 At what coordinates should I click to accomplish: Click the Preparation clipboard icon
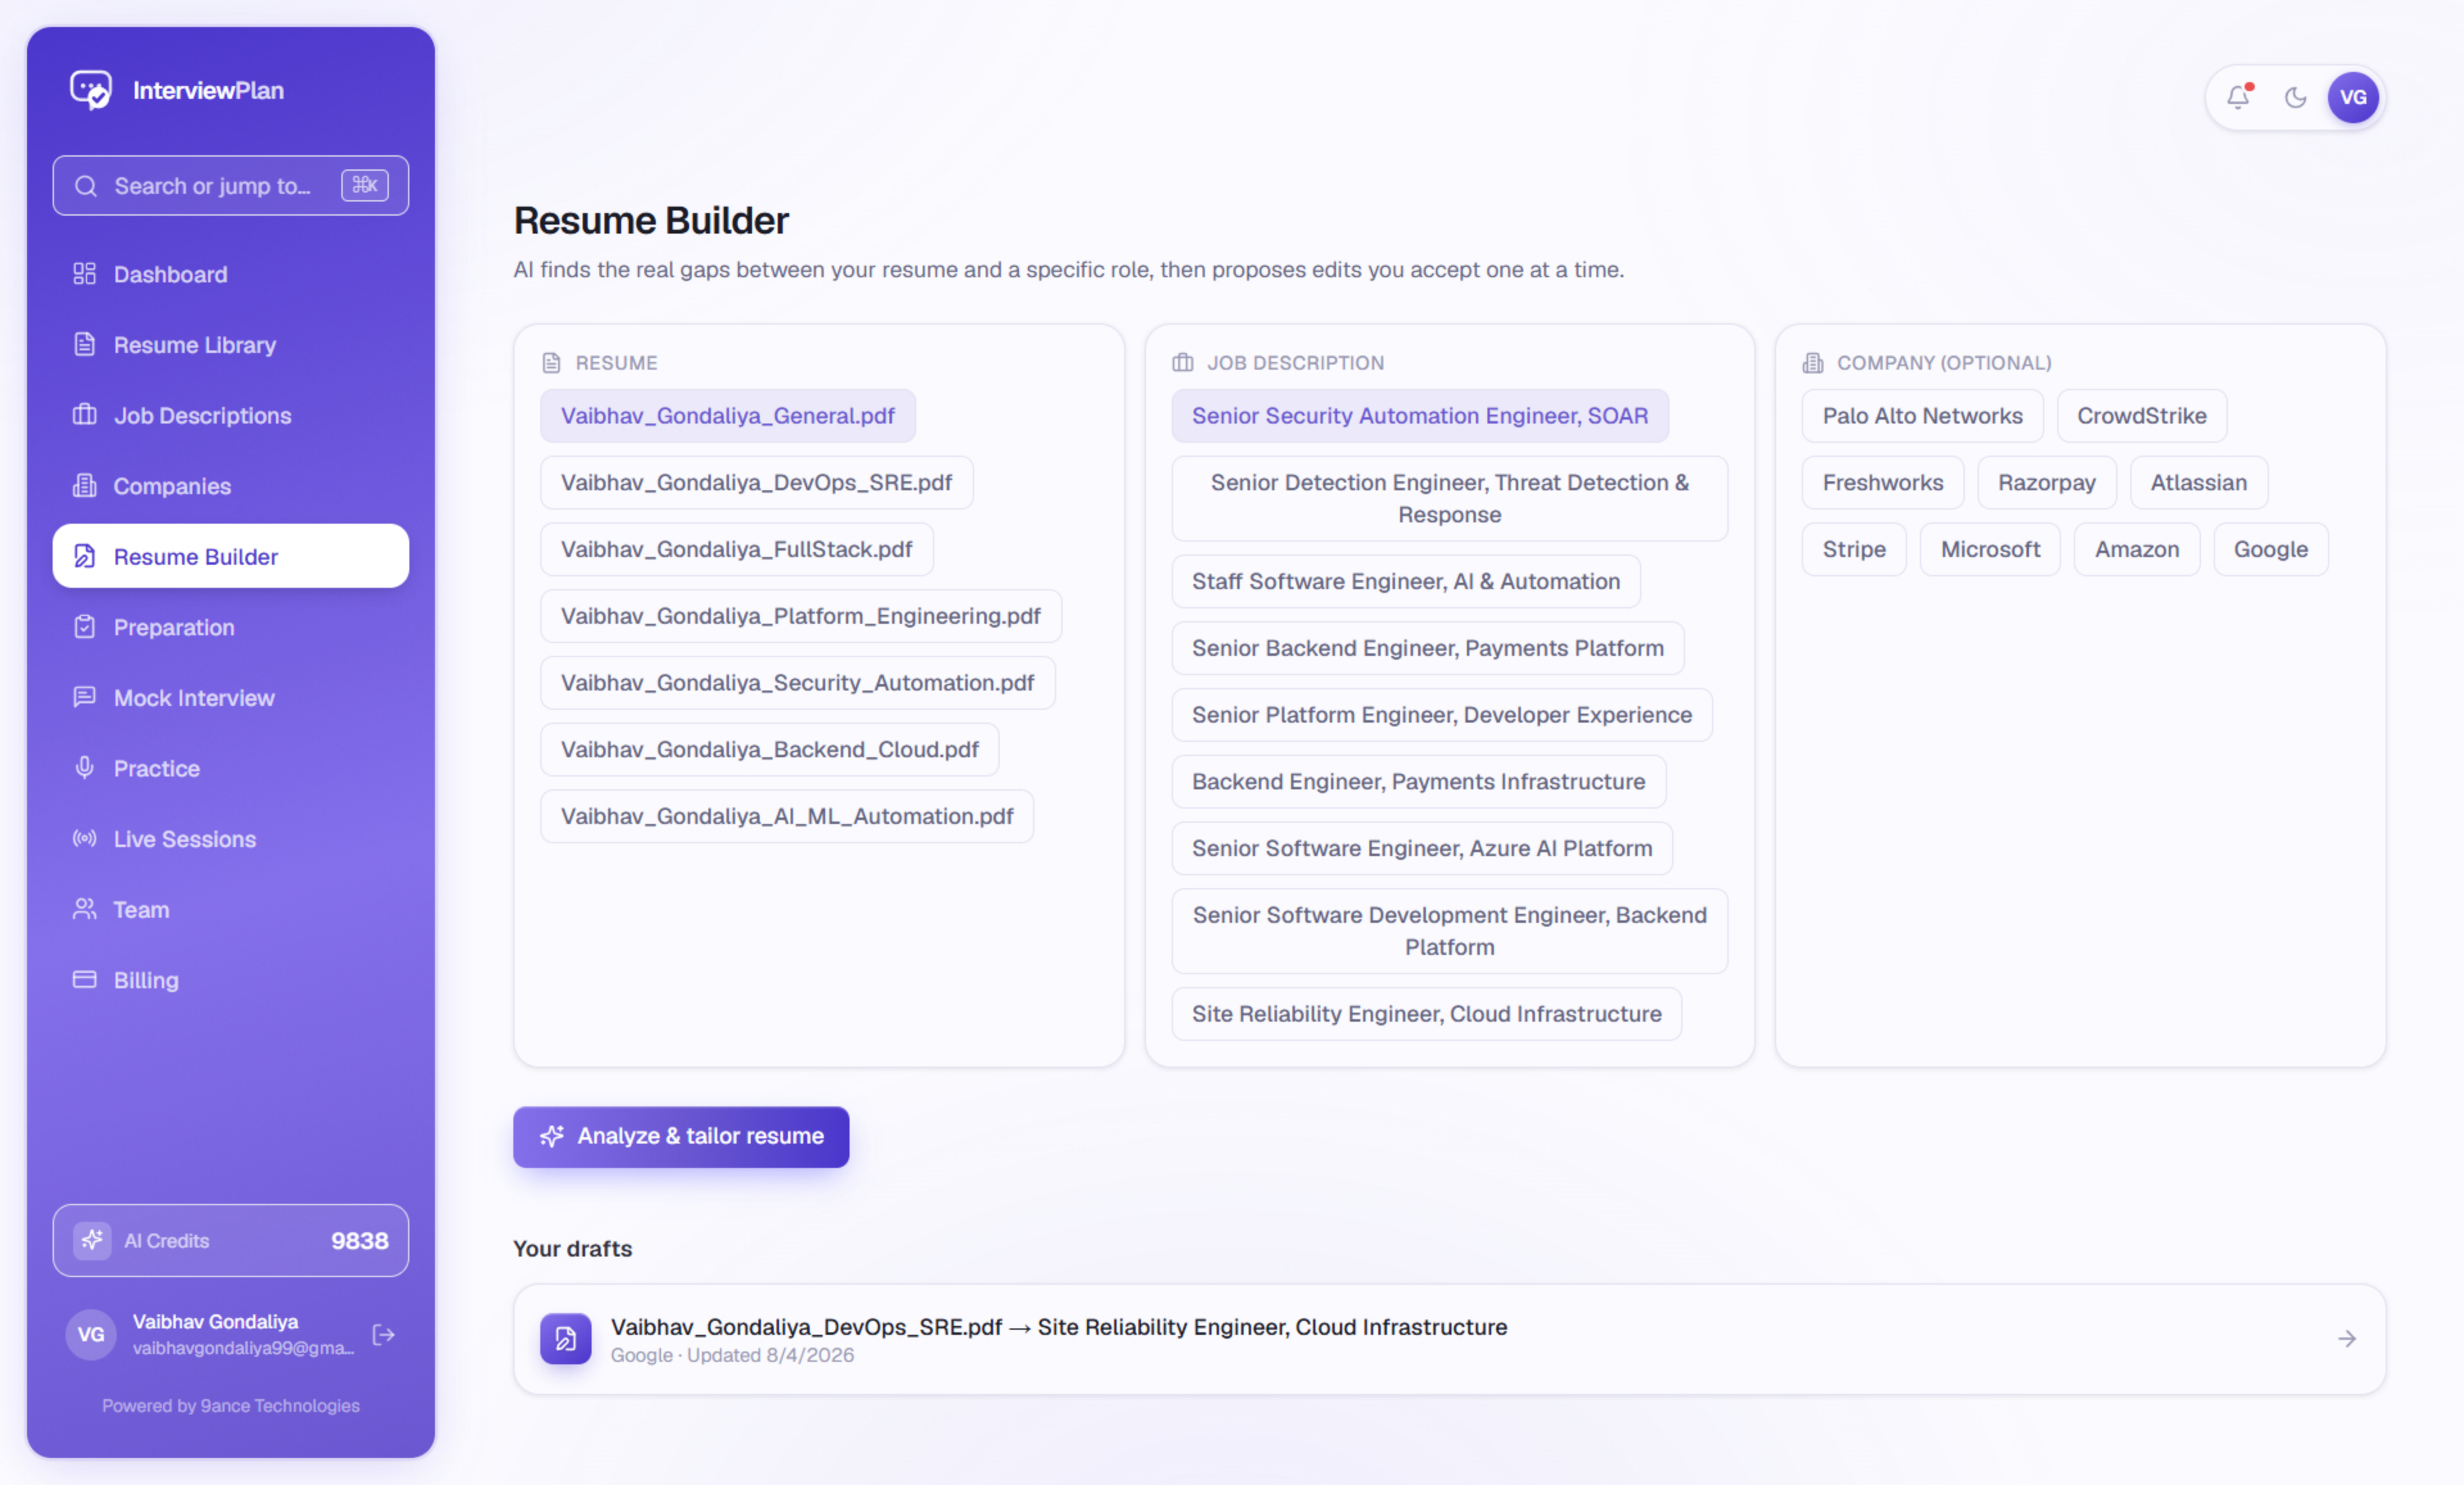pos(85,627)
